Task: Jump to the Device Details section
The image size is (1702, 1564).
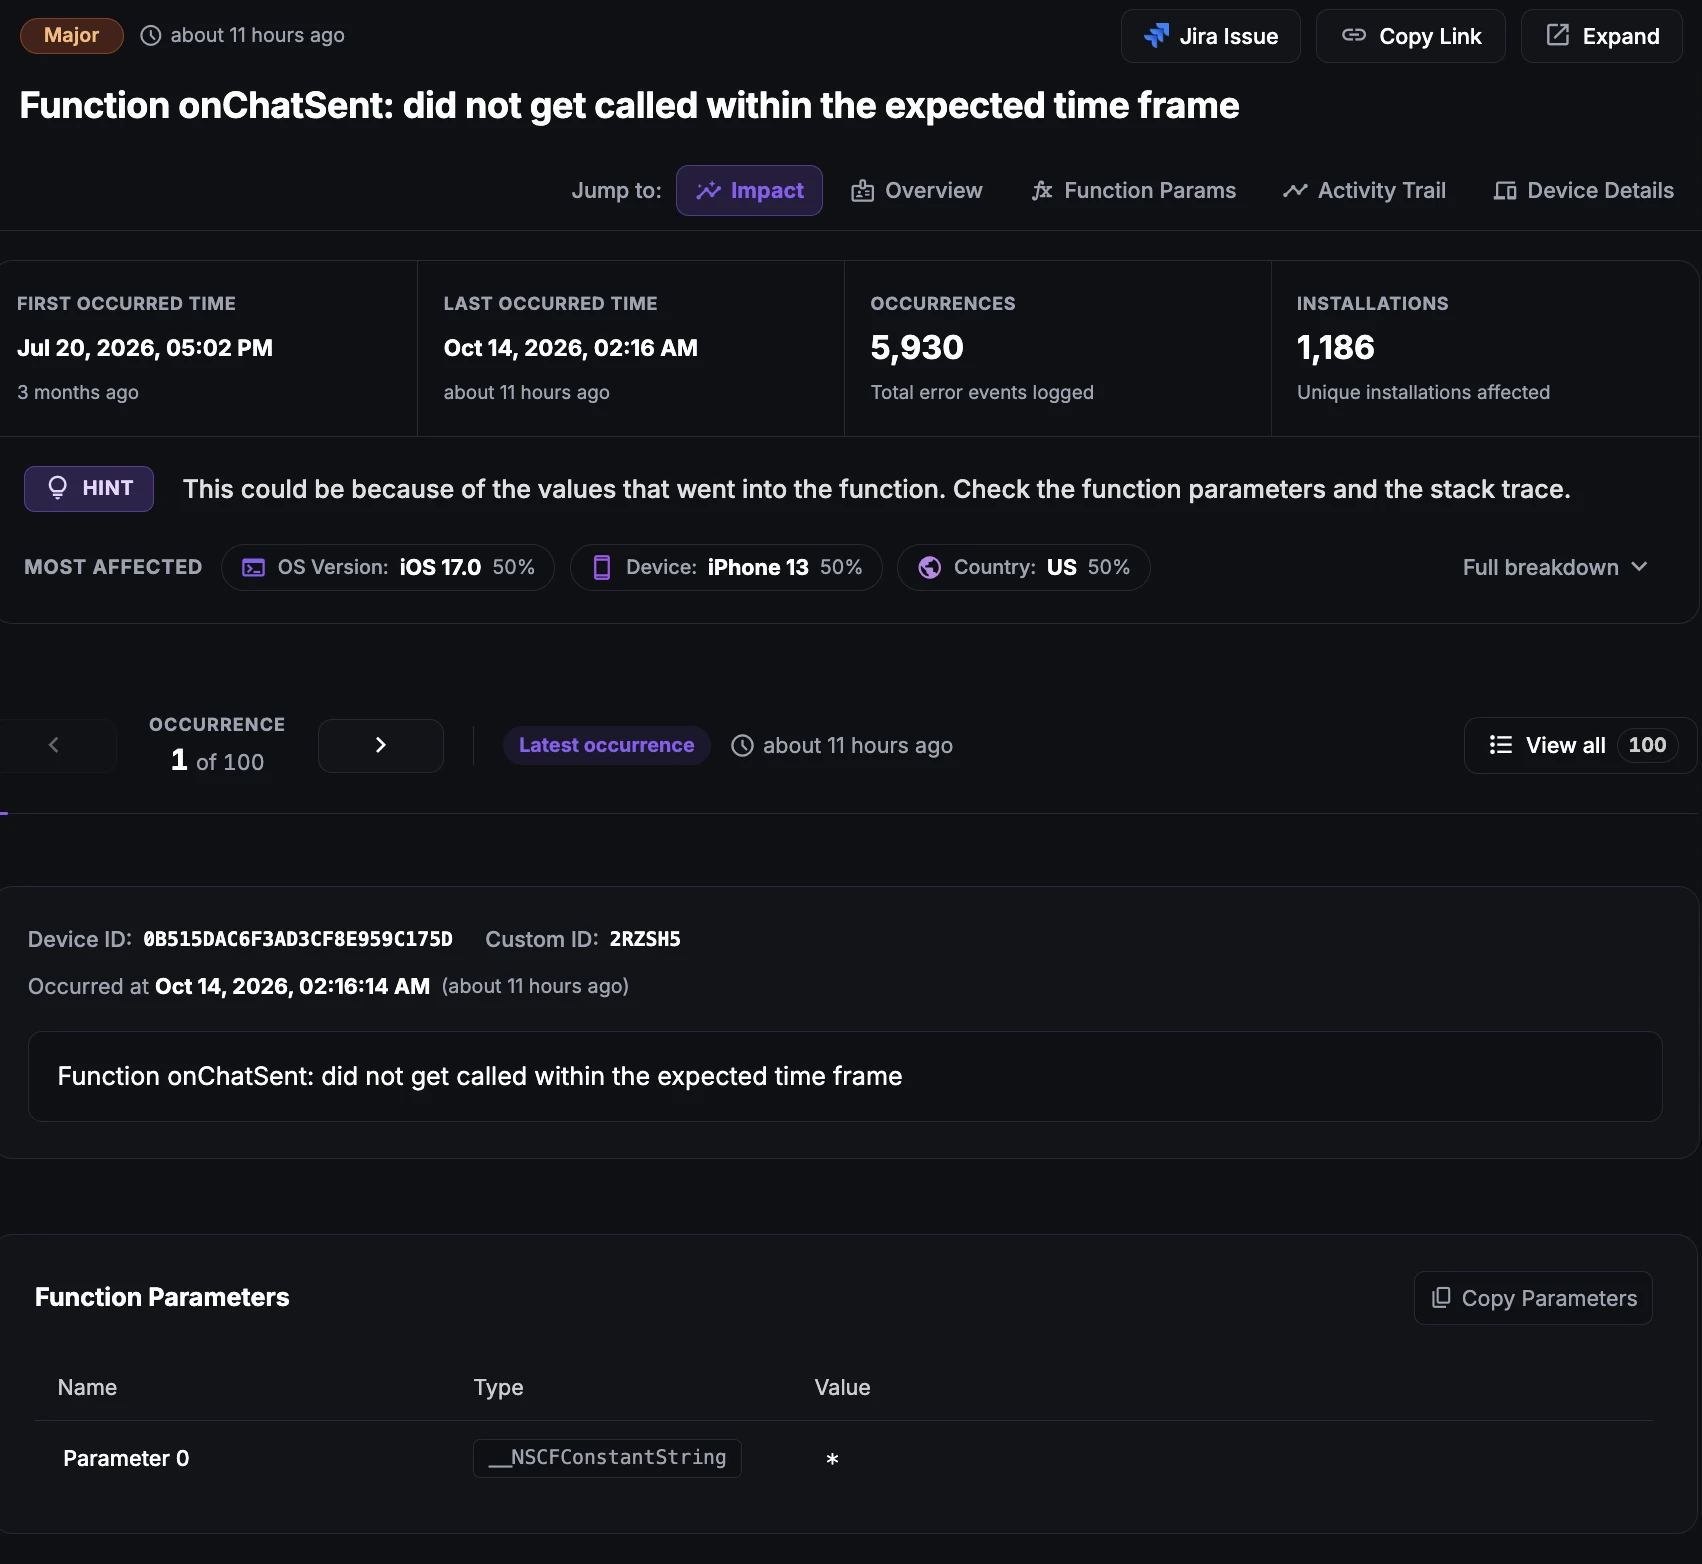Action: (1583, 190)
